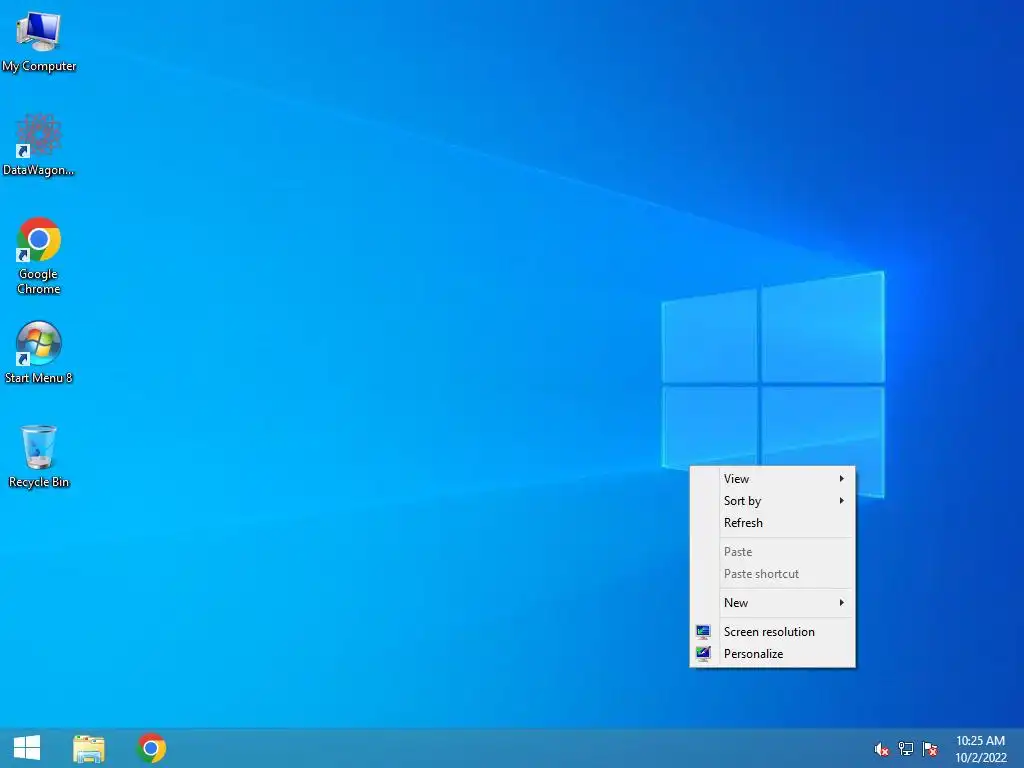This screenshot has width=1024, height=768.
Task: Choose Refresh from the context menu
Action: pyautogui.click(x=773, y=523)
